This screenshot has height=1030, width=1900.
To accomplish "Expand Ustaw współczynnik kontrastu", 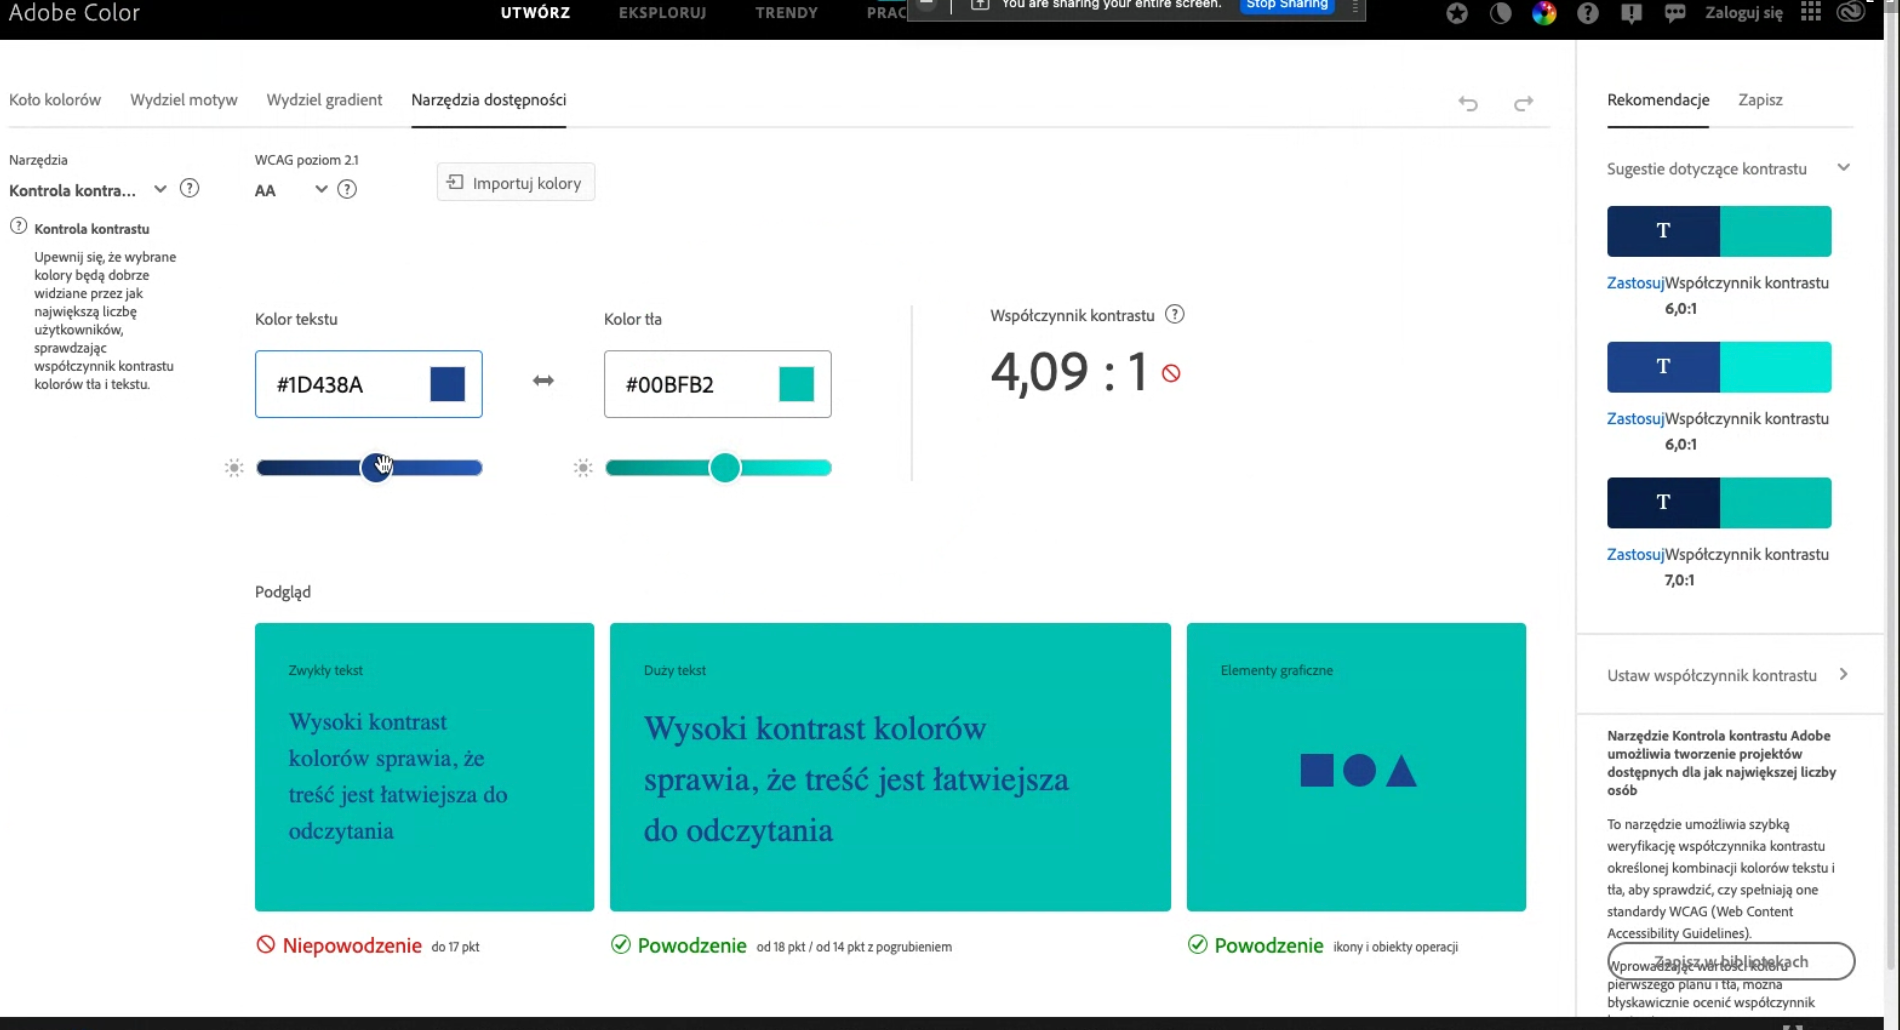I will [1729, 675].
